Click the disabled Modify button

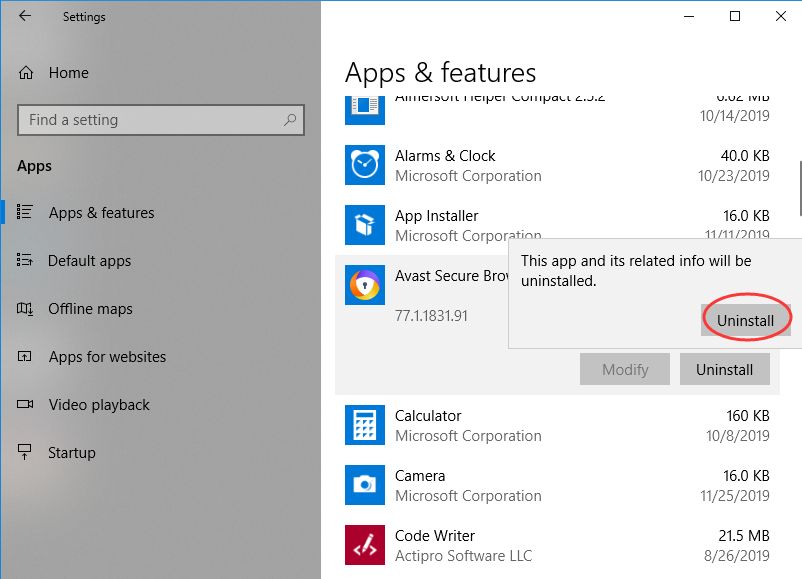tap(625, 369)
